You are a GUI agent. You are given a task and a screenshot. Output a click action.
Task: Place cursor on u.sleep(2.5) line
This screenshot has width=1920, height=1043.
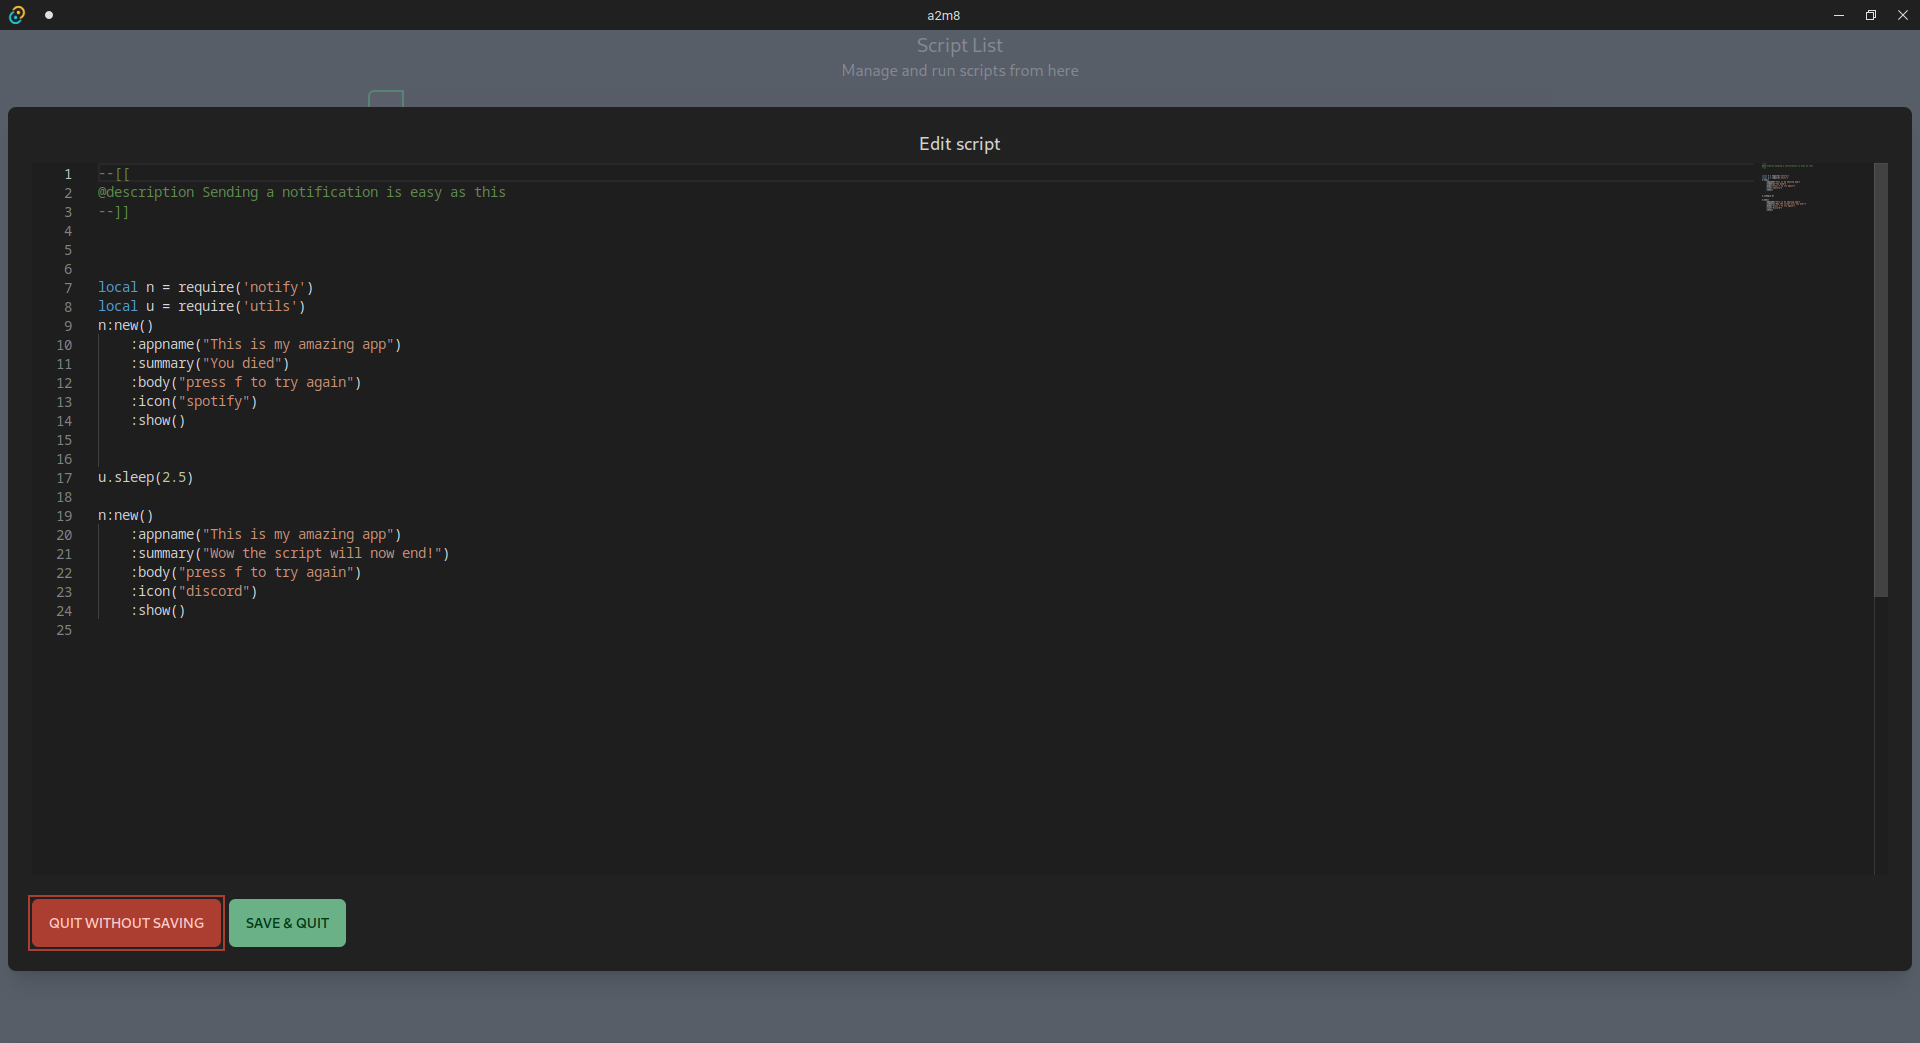(x=145, y=477)
